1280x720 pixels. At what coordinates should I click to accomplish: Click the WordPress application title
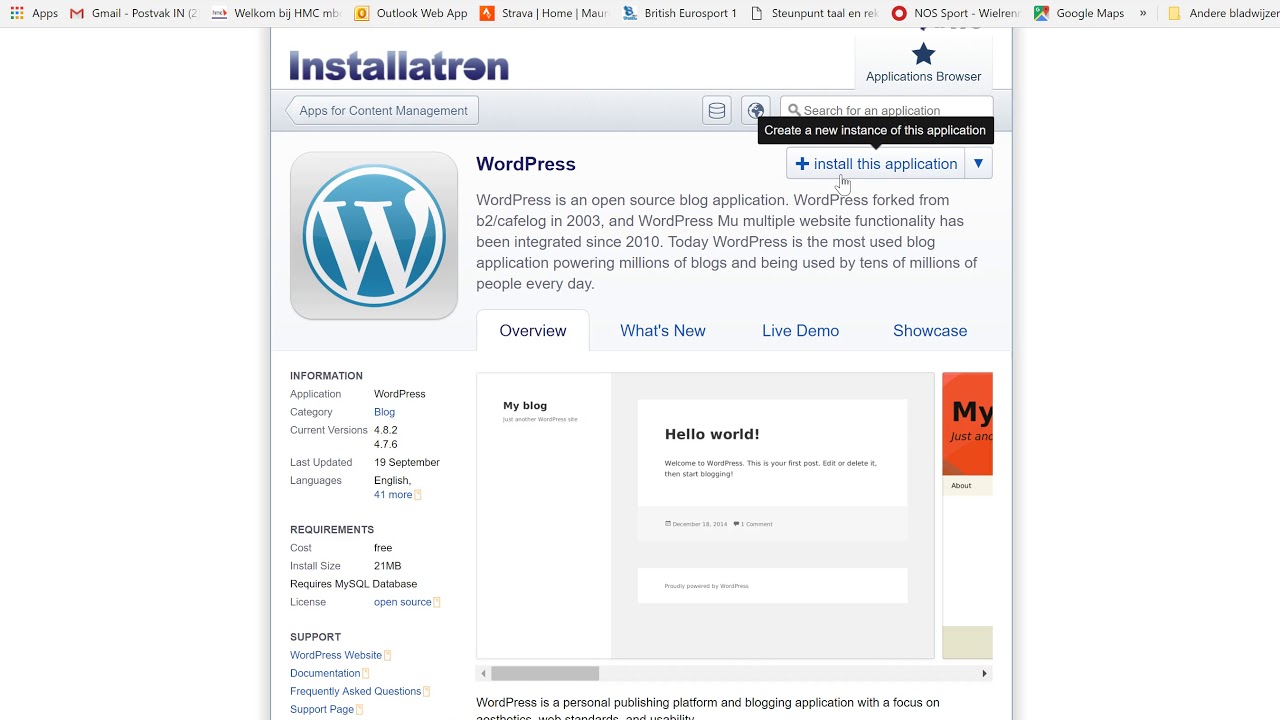(x=526, y=164)
